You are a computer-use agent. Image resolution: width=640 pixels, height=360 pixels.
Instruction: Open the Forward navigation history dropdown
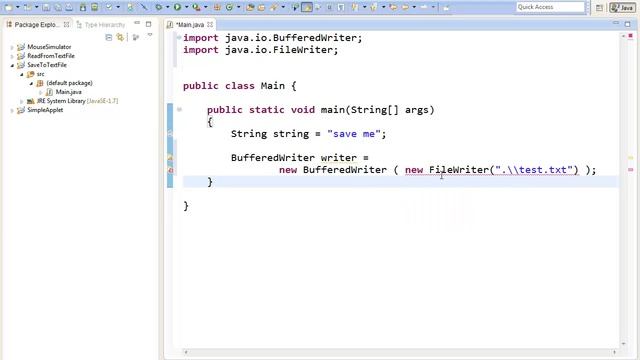click(x=433, y=7)
